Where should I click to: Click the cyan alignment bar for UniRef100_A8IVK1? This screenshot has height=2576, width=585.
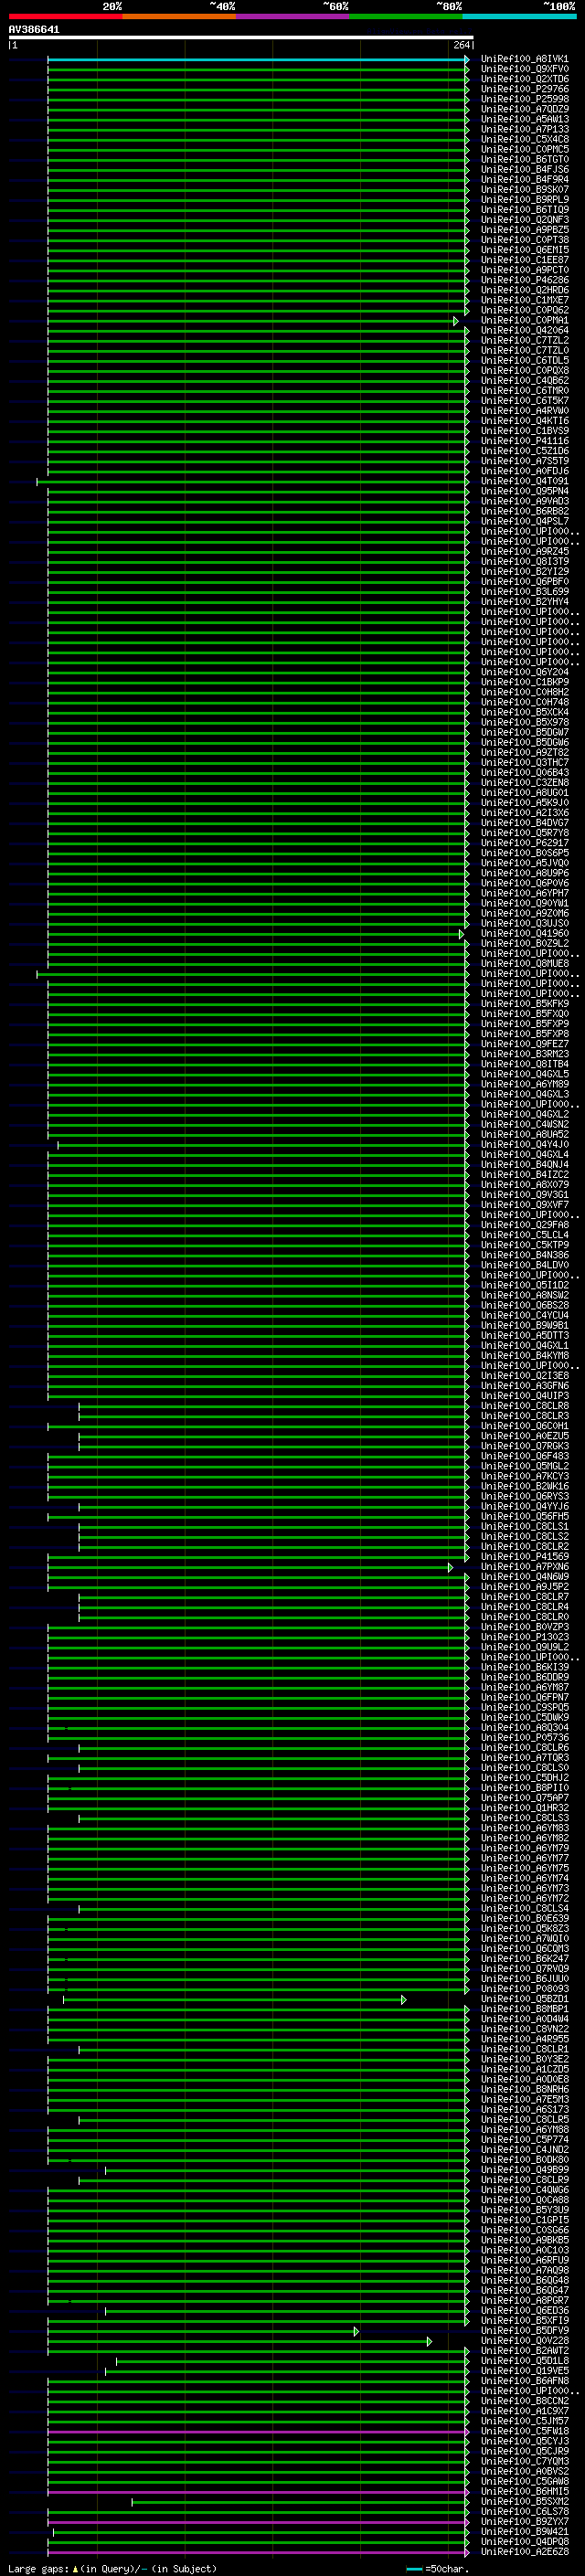[256, 60]
